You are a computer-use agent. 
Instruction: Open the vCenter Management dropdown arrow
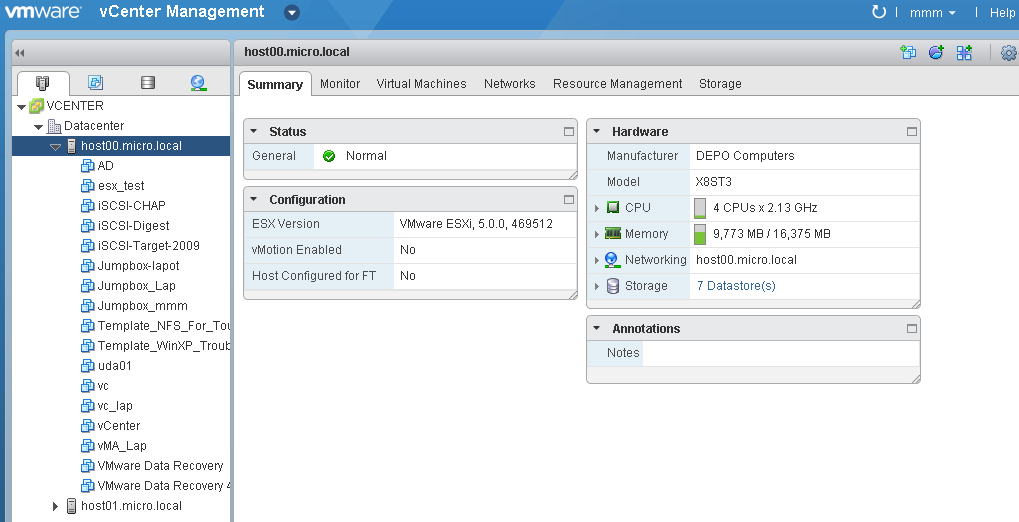tap(292, 12)
